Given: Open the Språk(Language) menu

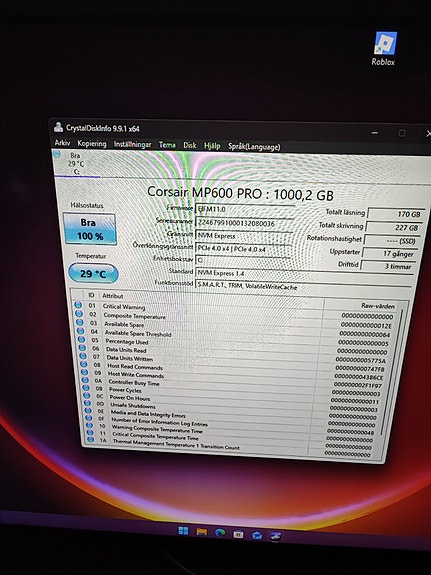Looking at the screenshot, I should pyautogui.click(x=254, y=147).
